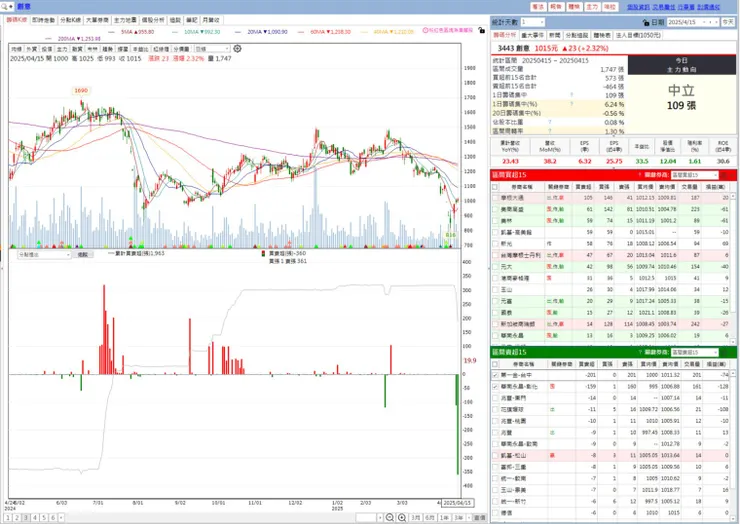The height and width of the screenshot is (524, 740).
Task: Open the 分點進出 indicator dropdown
Action: pyautogui.click(x=44, y=254)
